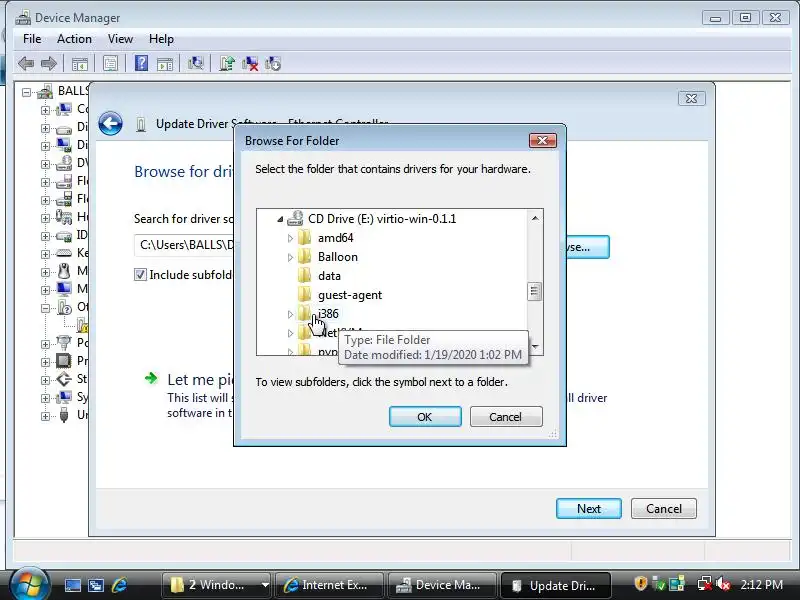This screenshot has width=800, height=600.
Task: Click the blue Help question mark icon
Action: click(141, 63)
